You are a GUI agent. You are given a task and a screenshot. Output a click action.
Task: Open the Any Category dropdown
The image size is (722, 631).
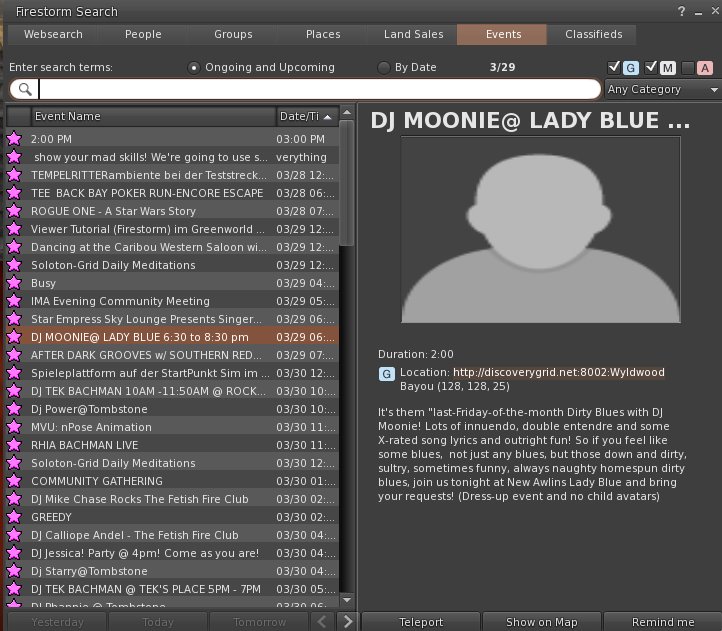point(663,89)
